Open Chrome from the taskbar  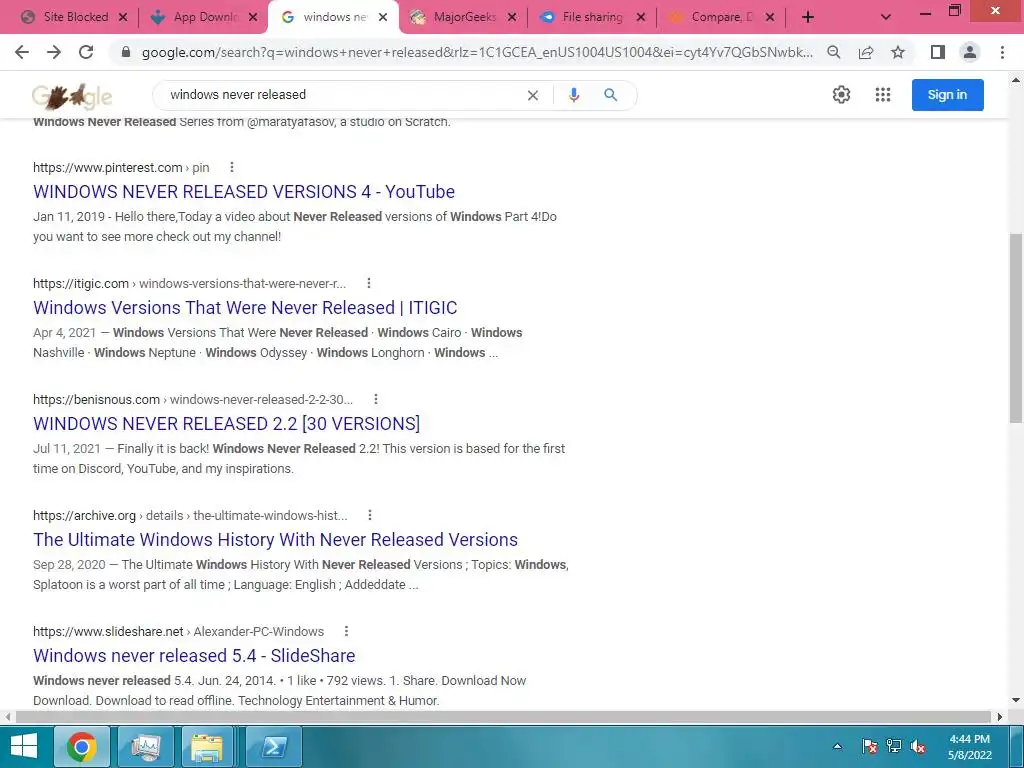[x=82, y=746]
